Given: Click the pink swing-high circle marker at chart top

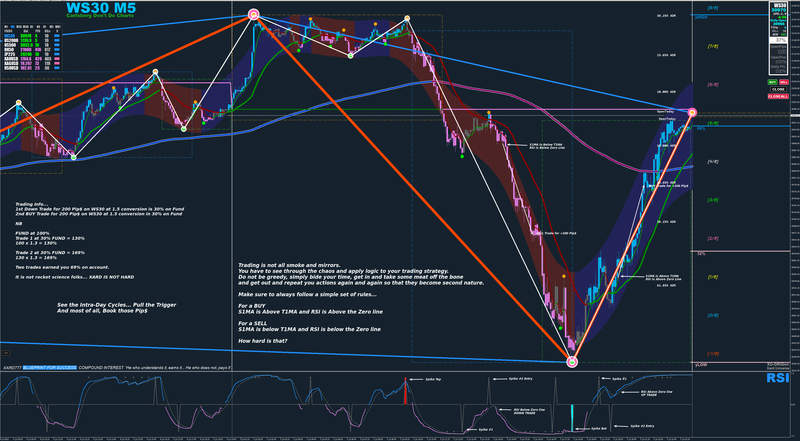Looking at the screenshot, I should [x=253, y=15].
